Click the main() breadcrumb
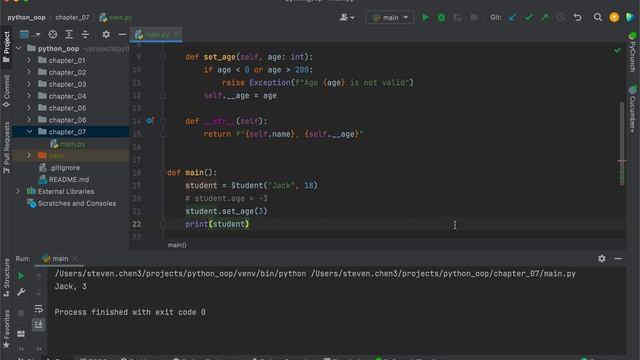 [177, 245]
